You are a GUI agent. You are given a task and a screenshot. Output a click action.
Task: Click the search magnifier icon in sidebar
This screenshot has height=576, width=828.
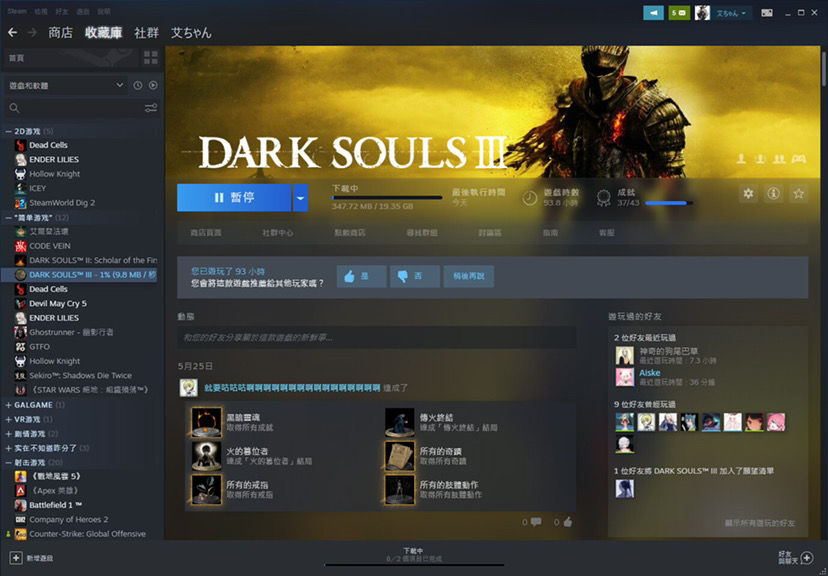tap(14, 108)
